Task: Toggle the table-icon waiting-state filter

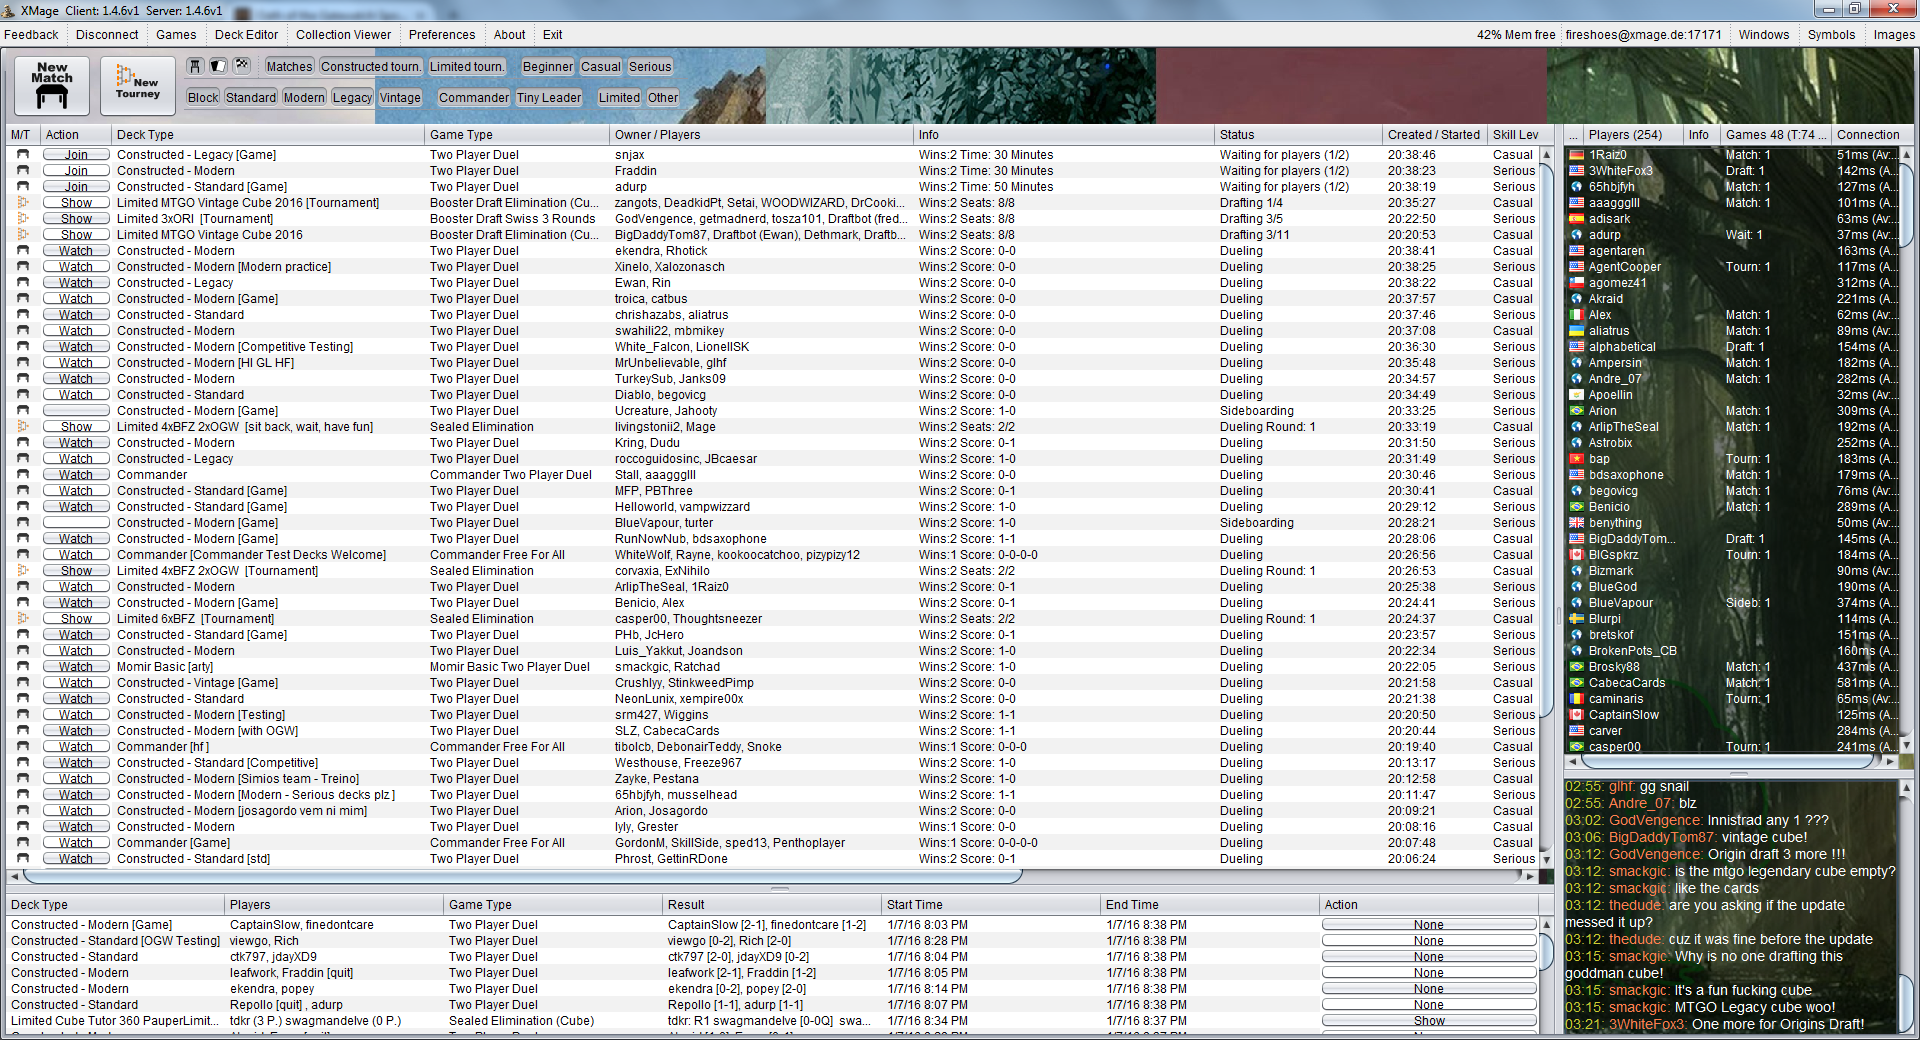Action: [195, 66]
